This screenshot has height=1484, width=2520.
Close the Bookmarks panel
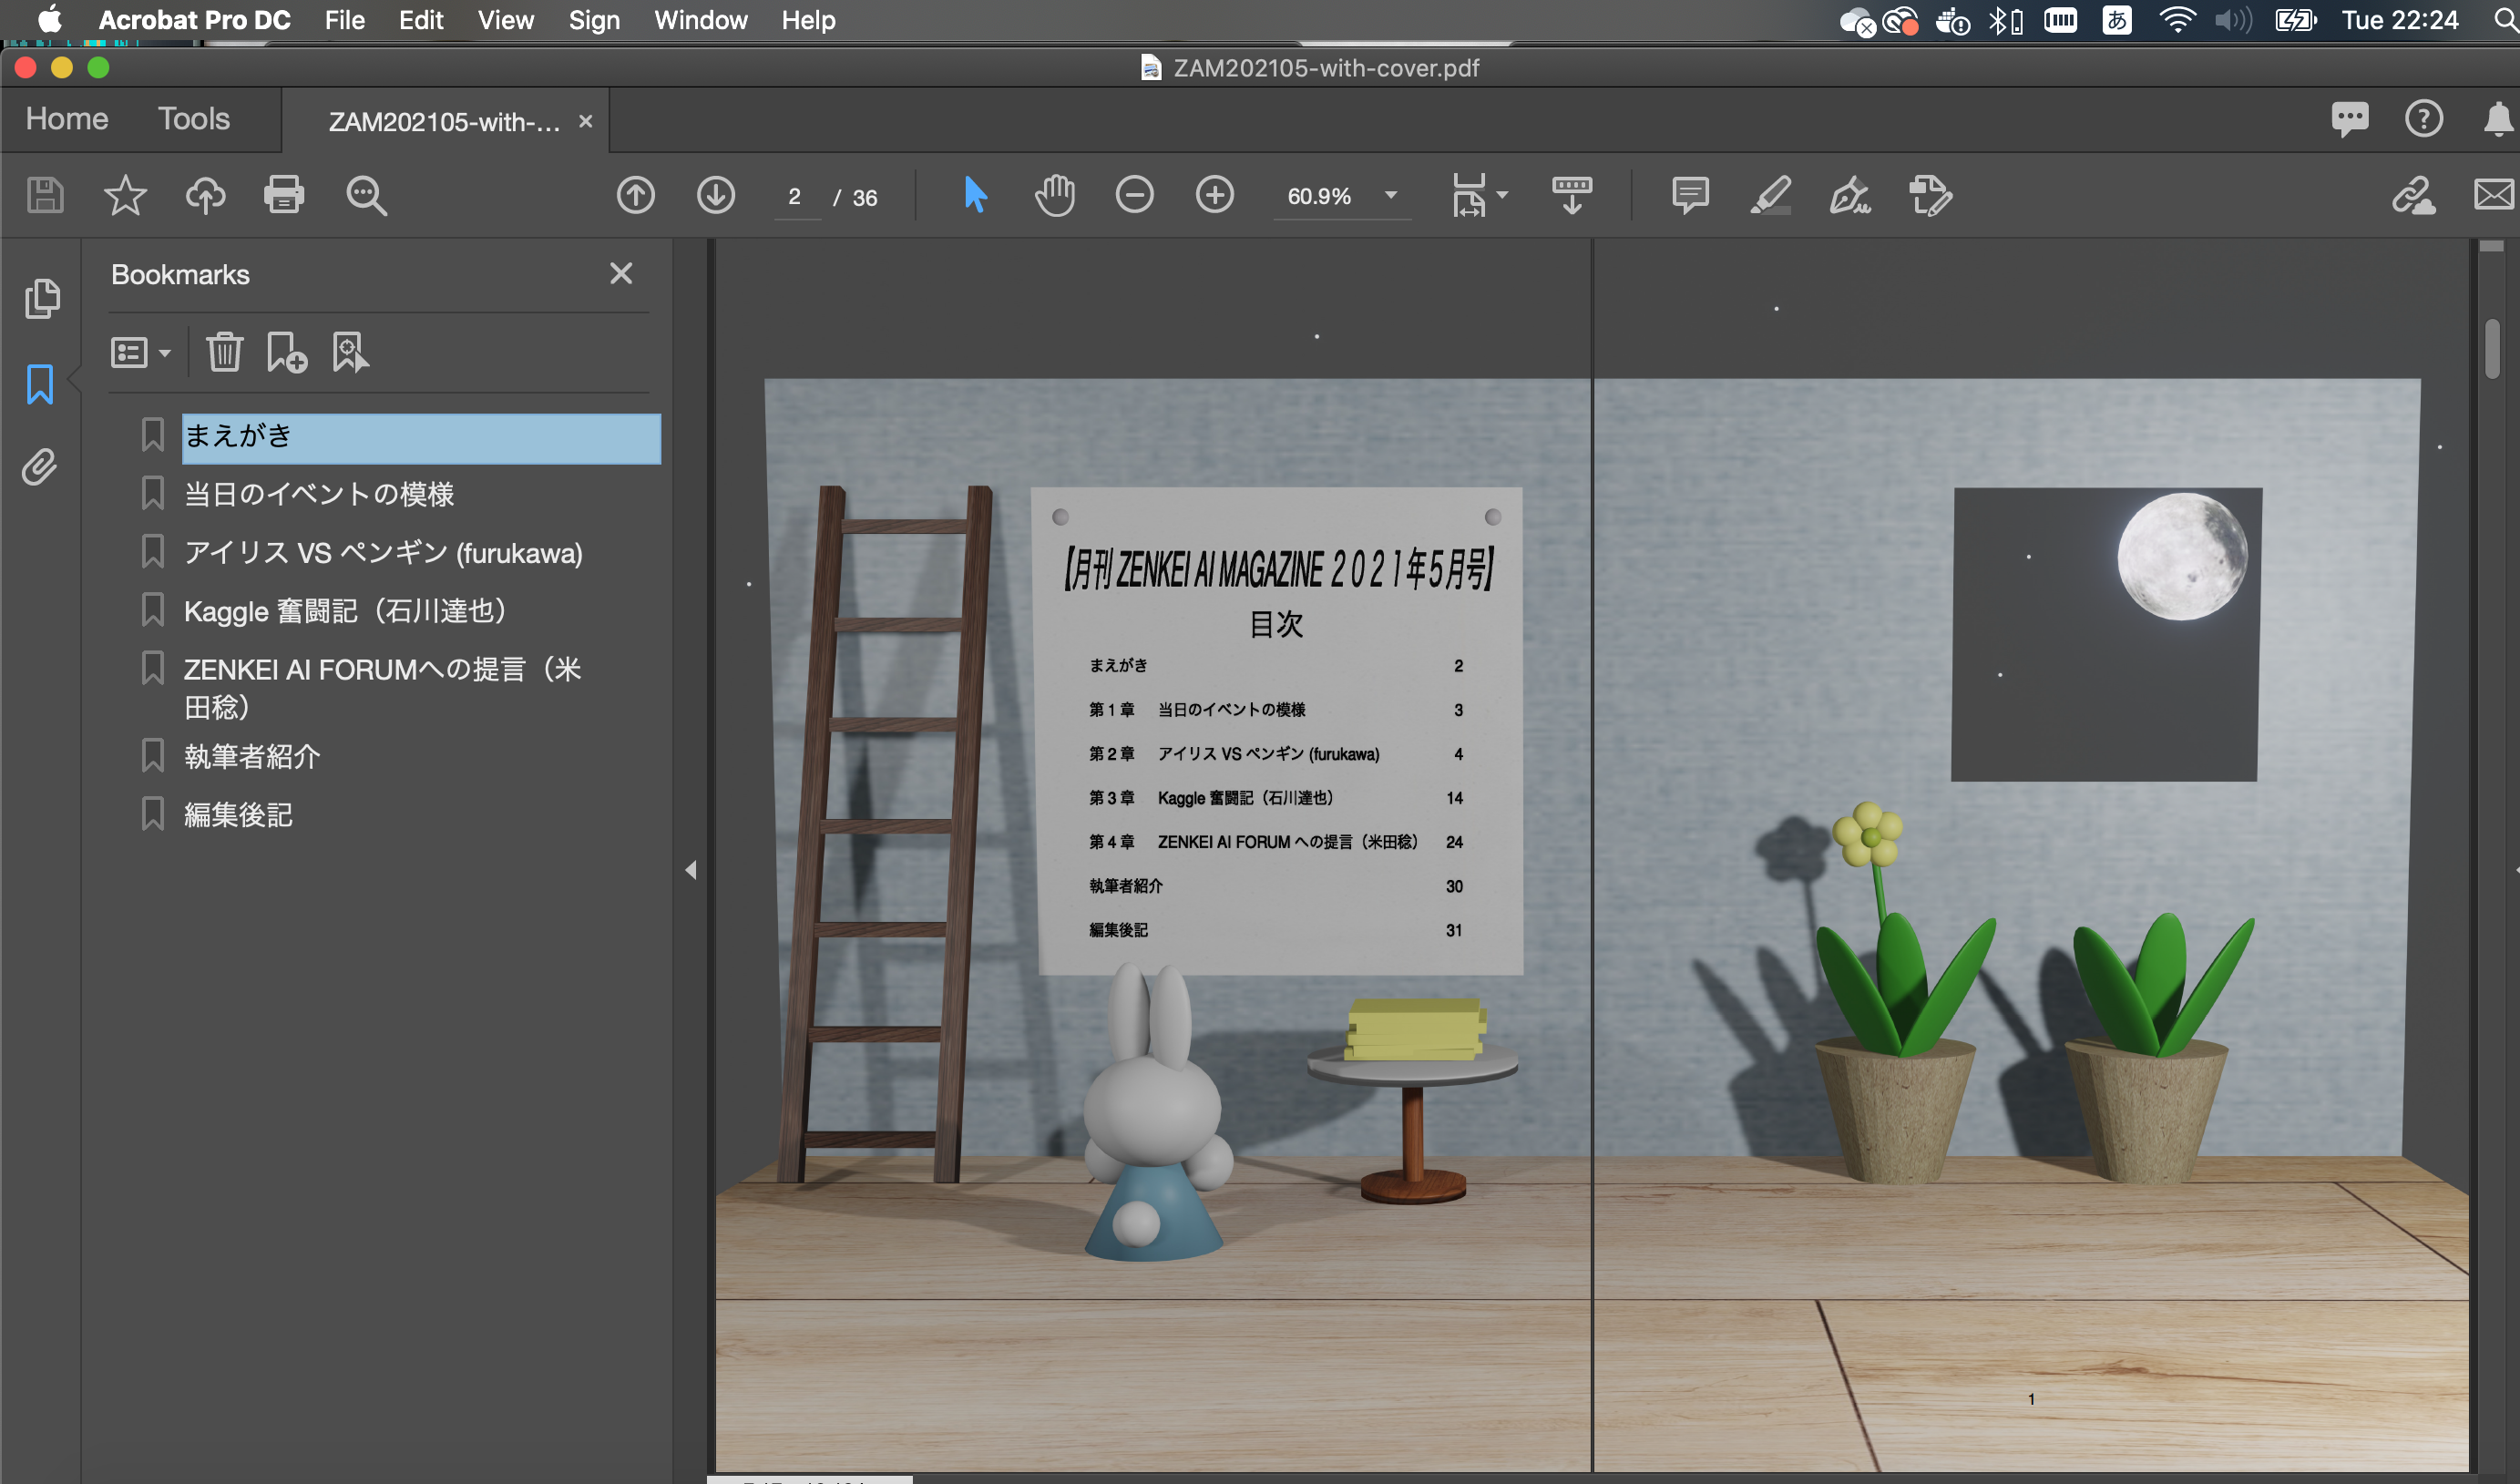pyautogui.click(x=621, y=273)
